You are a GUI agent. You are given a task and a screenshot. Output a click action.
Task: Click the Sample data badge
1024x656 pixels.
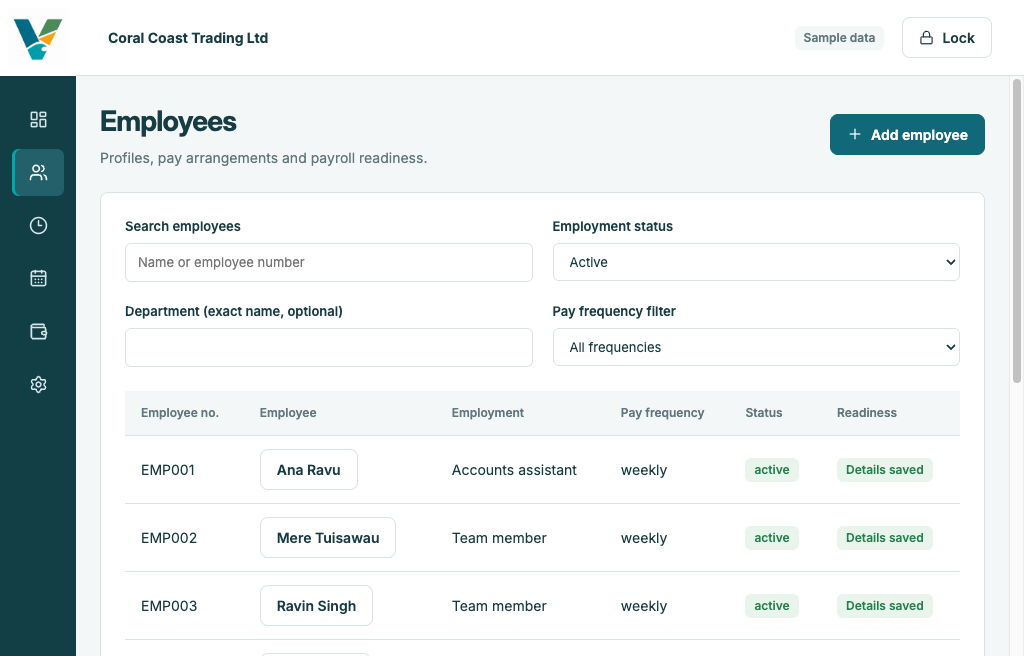coord(839,38)
